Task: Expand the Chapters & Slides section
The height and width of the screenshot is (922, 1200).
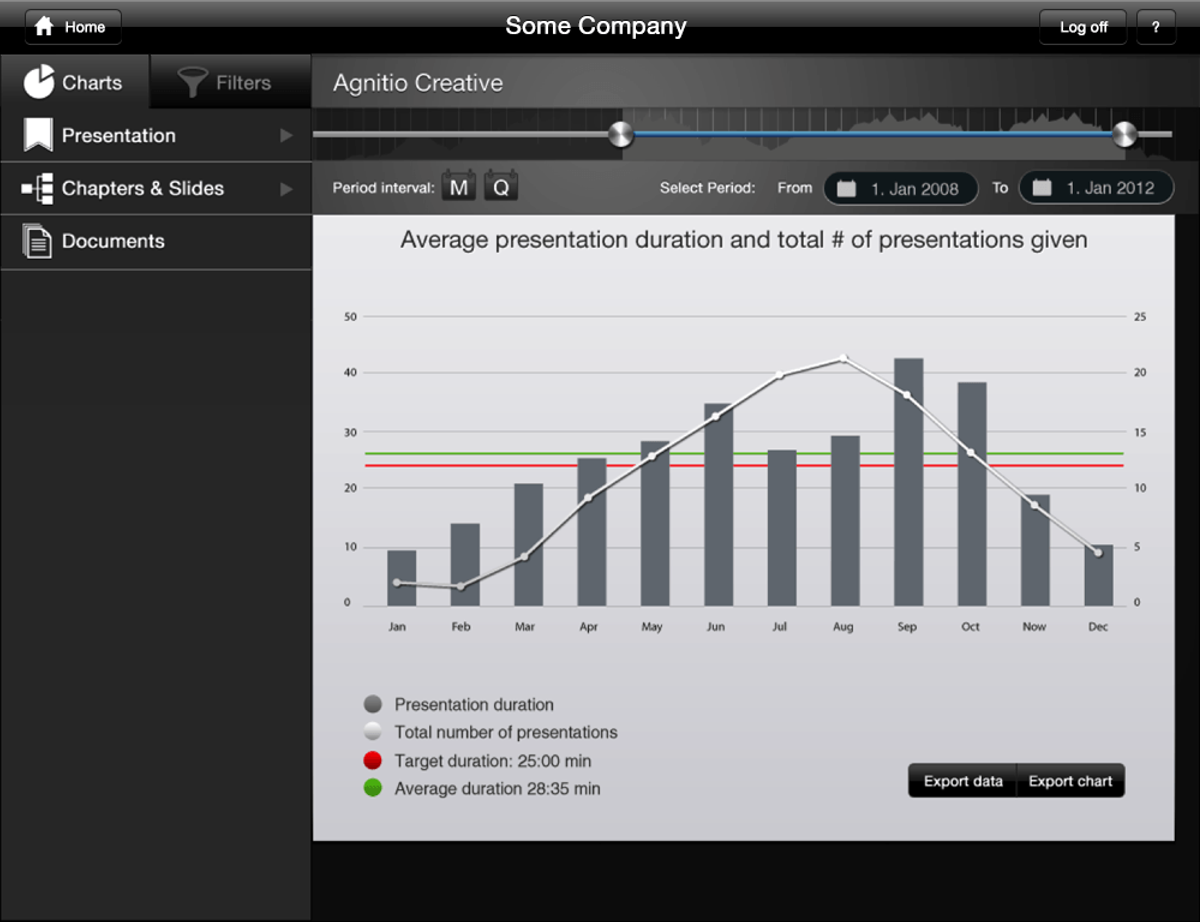Action: pyautogui.click(x=288, y=188)
